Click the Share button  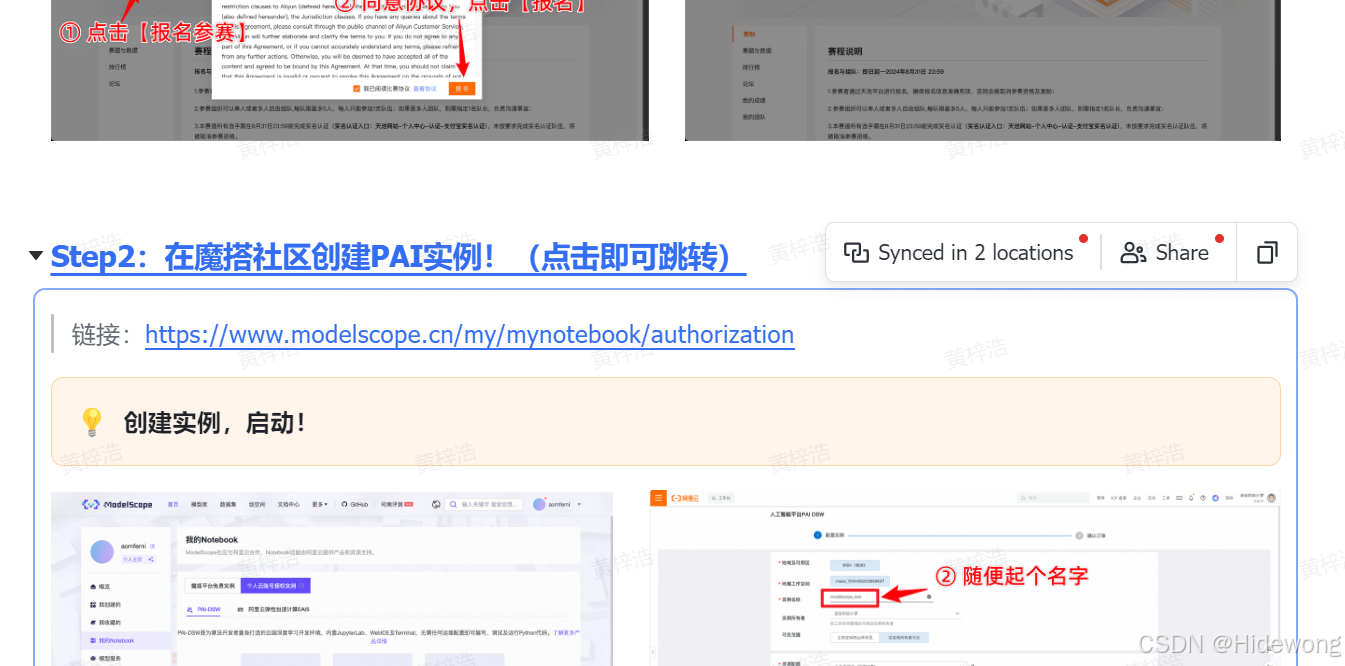click(x=1165, y=253)
